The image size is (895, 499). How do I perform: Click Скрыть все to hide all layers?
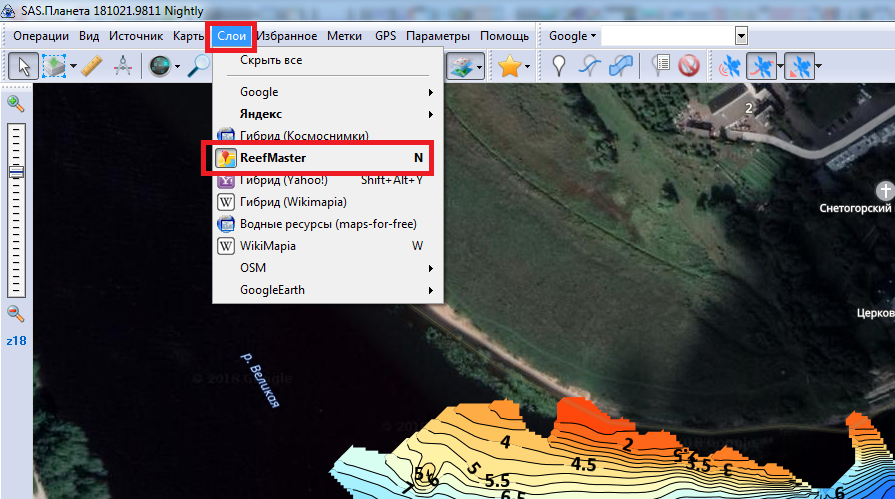point(270,60)
